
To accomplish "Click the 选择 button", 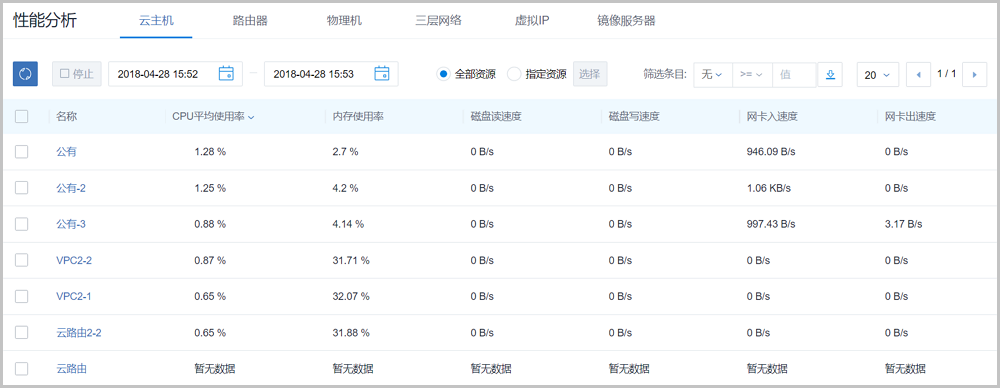I will 590,74.
